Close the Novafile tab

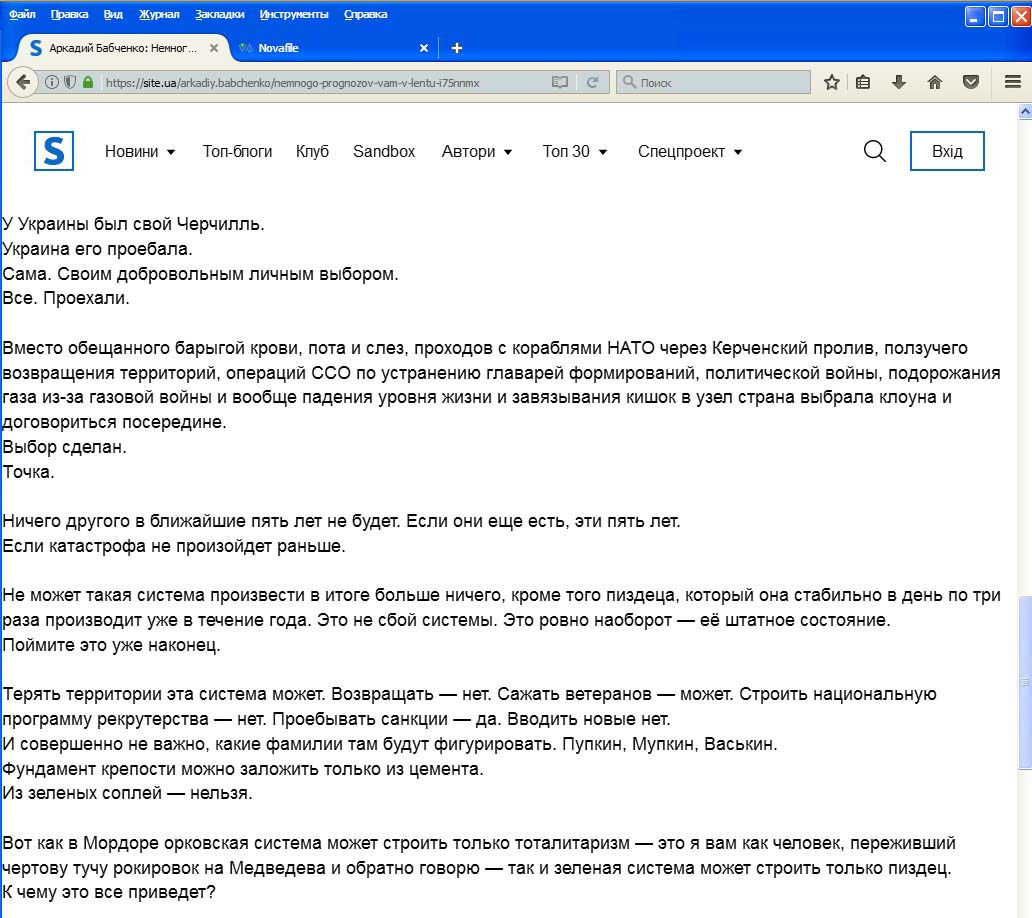coord(424,48)
